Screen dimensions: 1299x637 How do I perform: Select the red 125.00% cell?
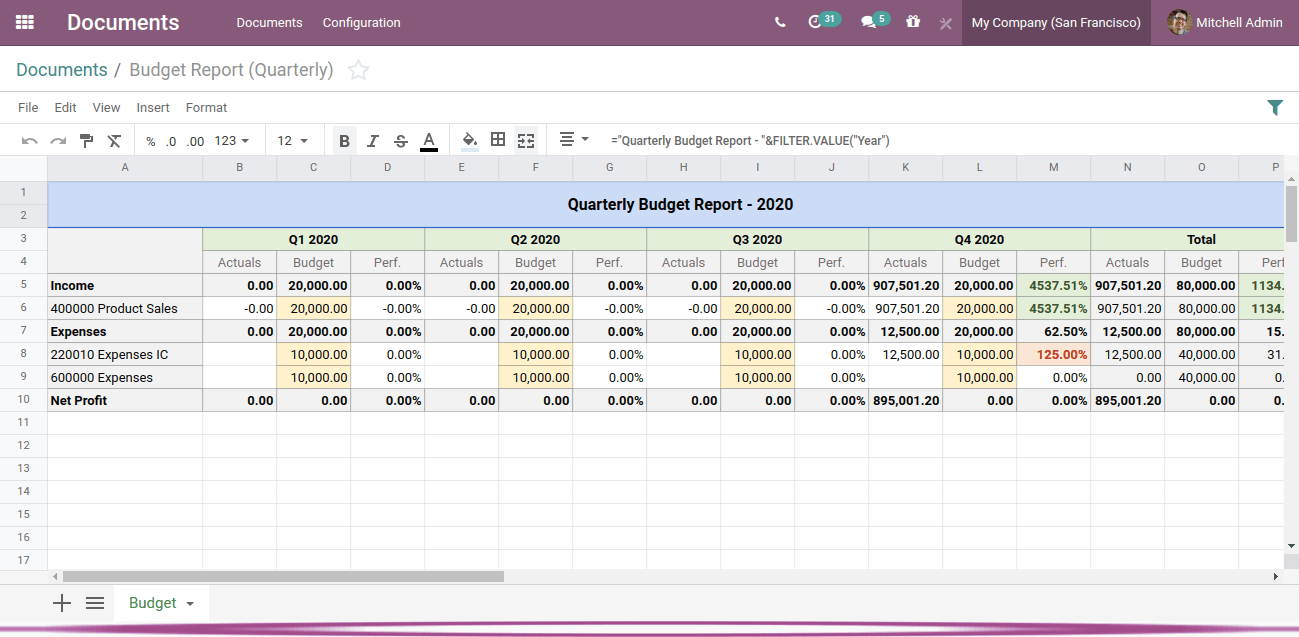click(x=1054, y=354)
